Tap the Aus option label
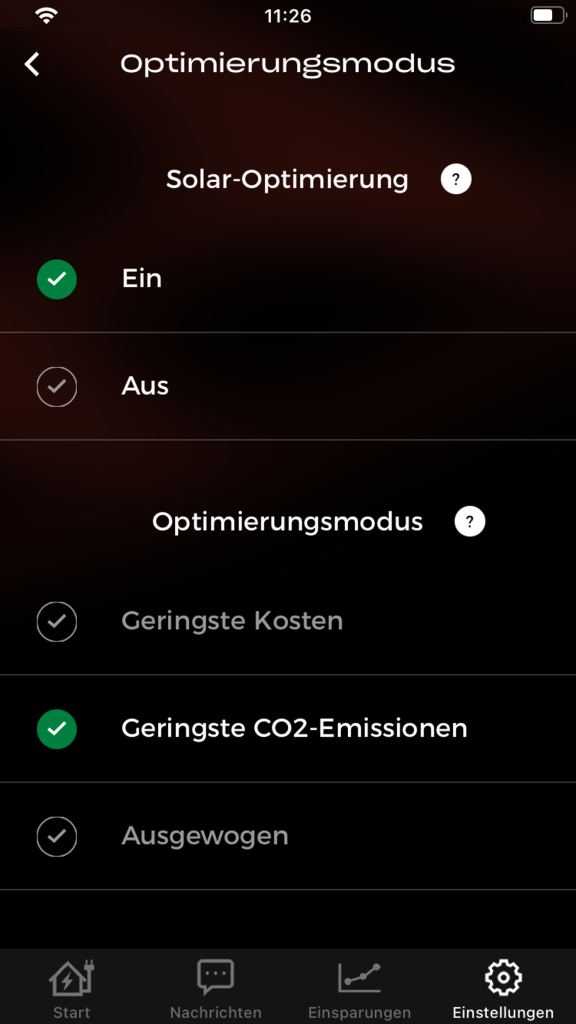 pos(145,387)
